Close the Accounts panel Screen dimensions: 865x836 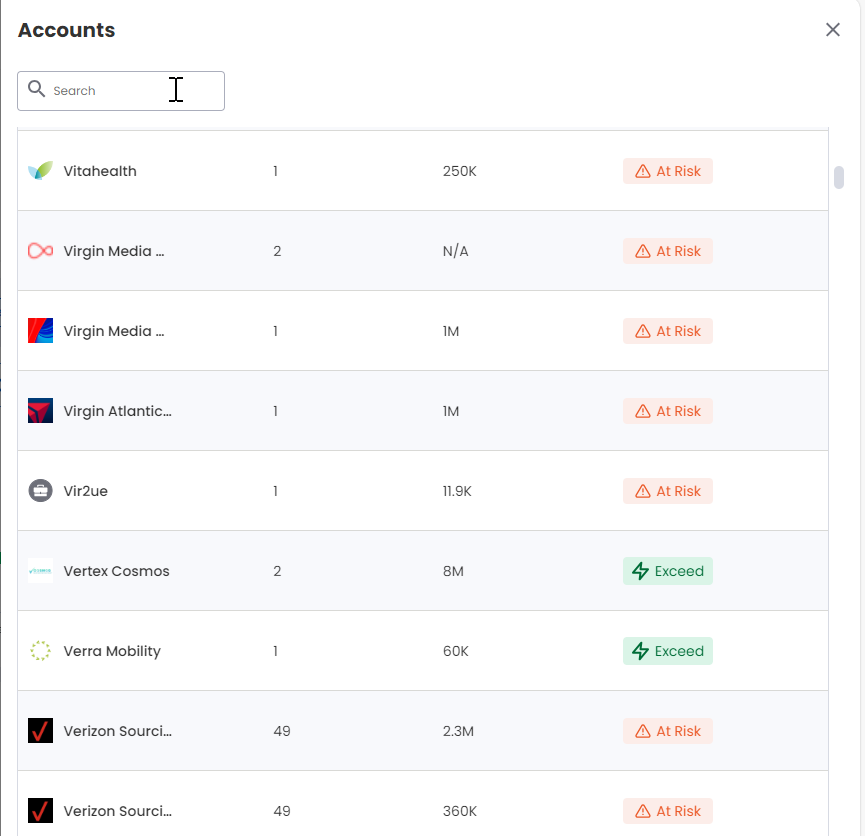click(x=832, y=30)
